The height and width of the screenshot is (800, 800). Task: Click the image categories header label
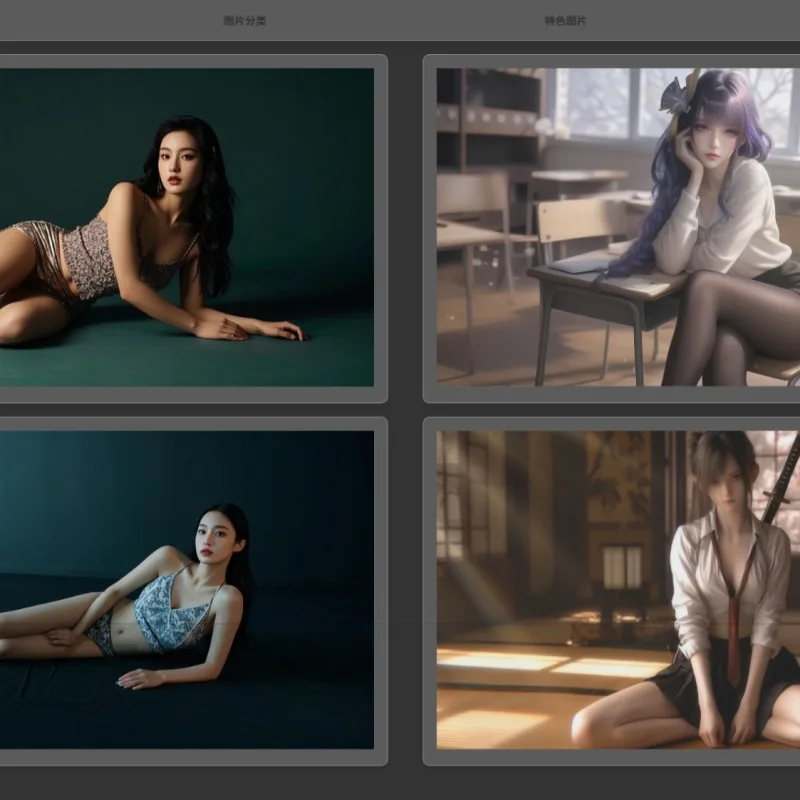244,21
